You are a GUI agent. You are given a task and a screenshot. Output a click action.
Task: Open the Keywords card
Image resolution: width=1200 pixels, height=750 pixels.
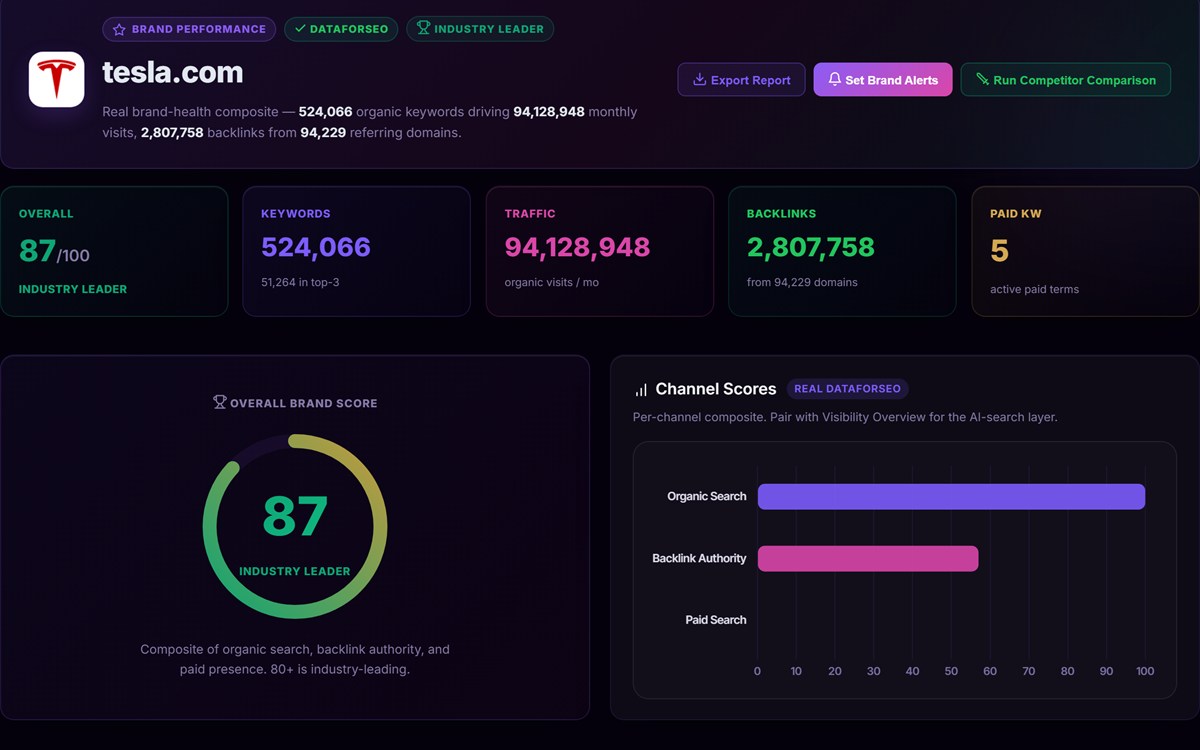(356, 251)
